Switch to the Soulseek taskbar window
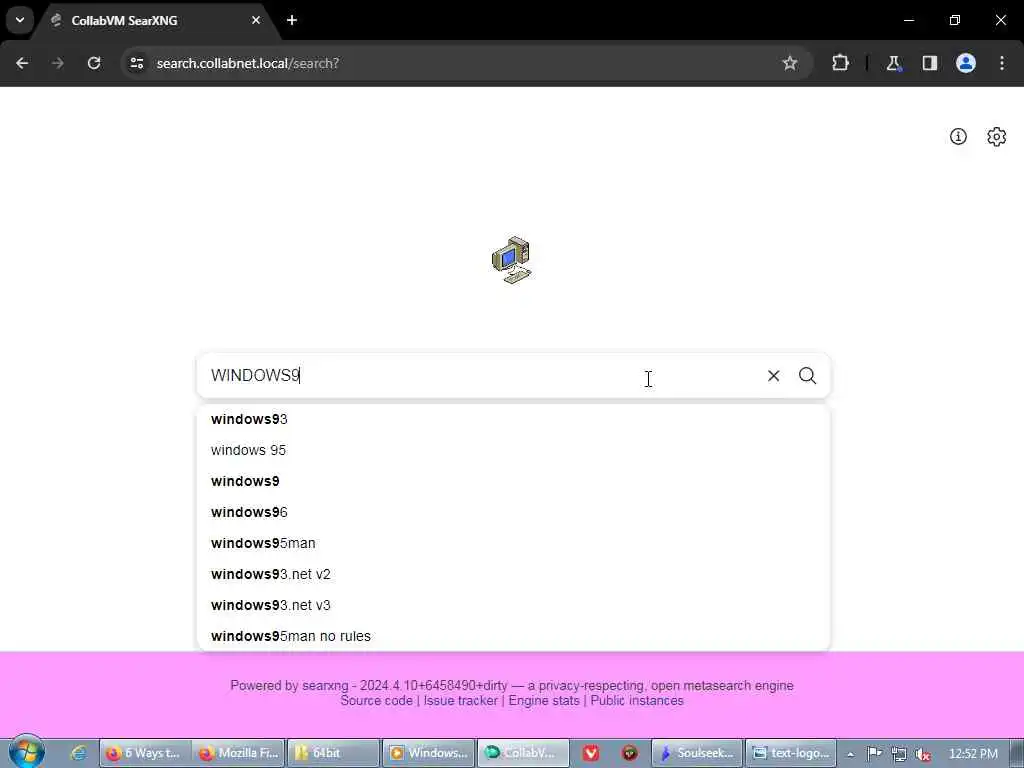The image size is (1024, 768). [697, 753]
